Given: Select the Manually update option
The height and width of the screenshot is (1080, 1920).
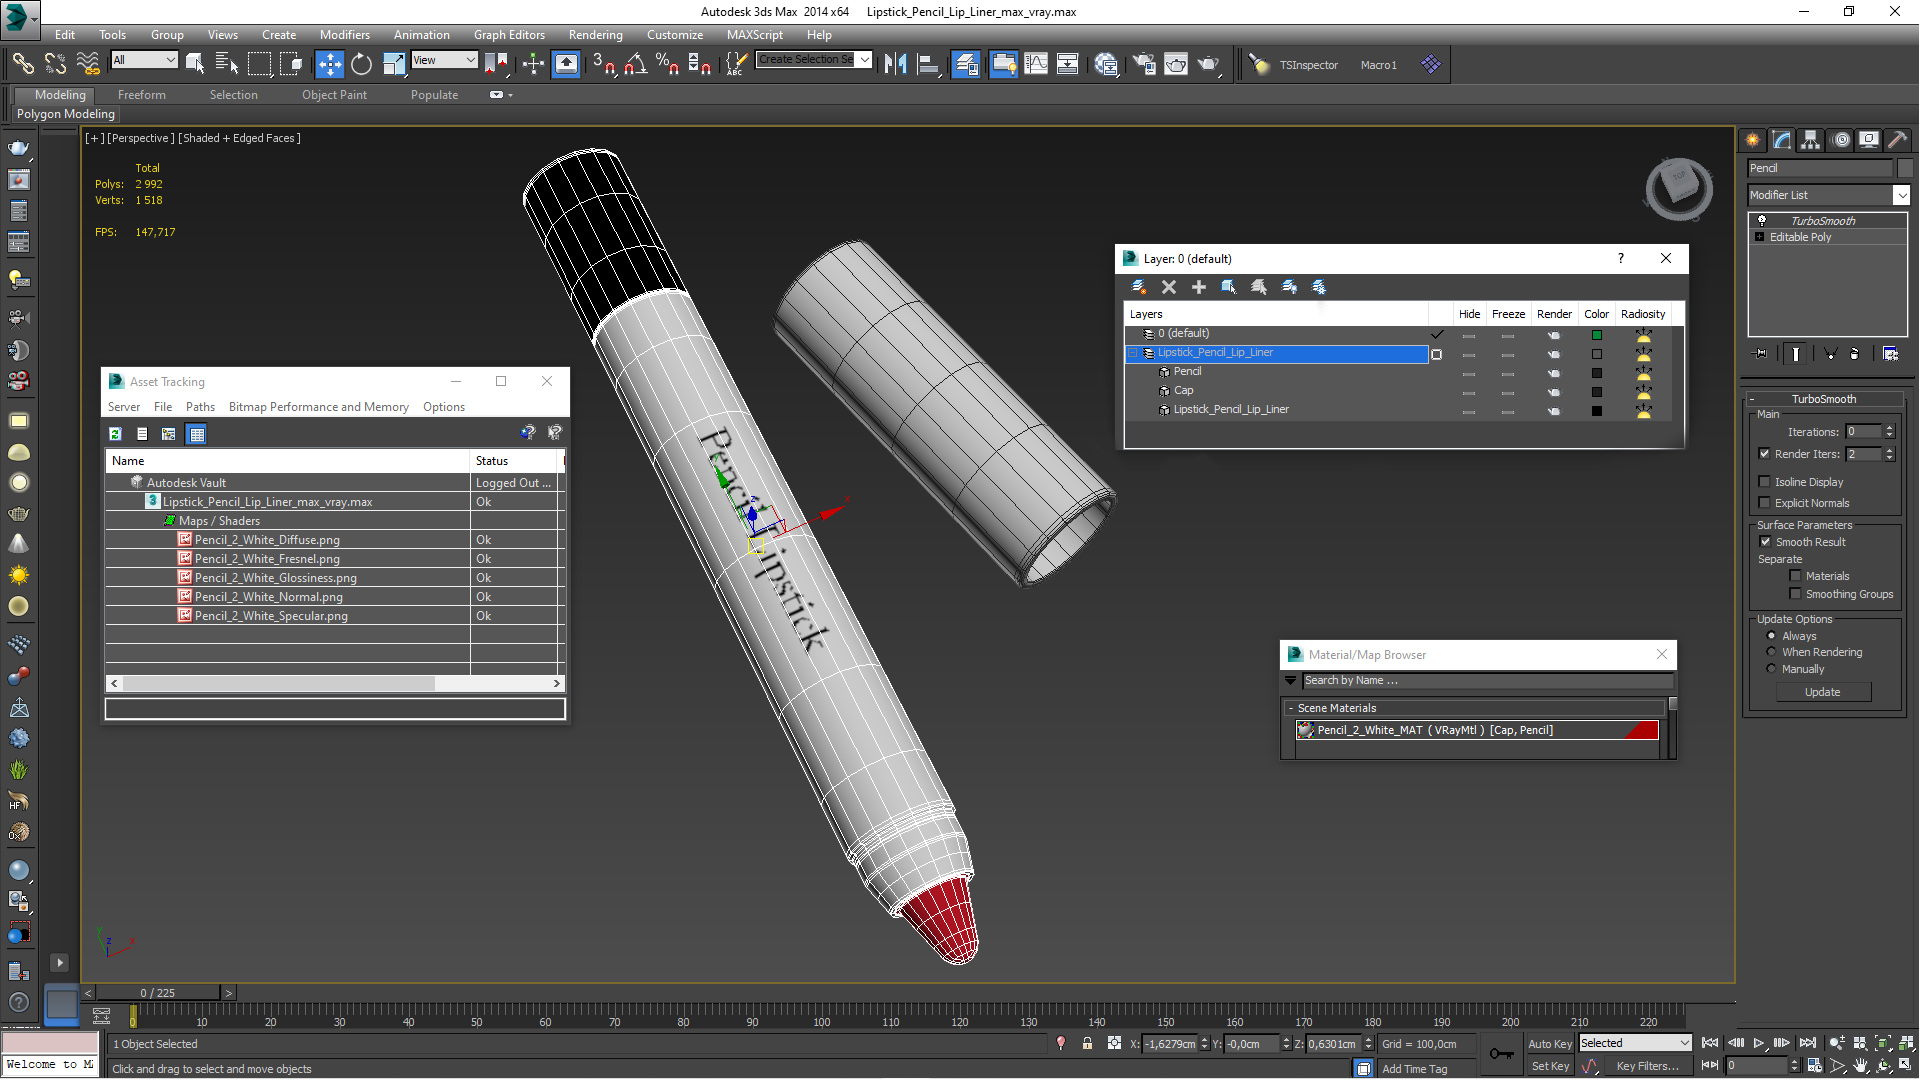Looking at the screenshot, I should click(x=1771, y=669).
